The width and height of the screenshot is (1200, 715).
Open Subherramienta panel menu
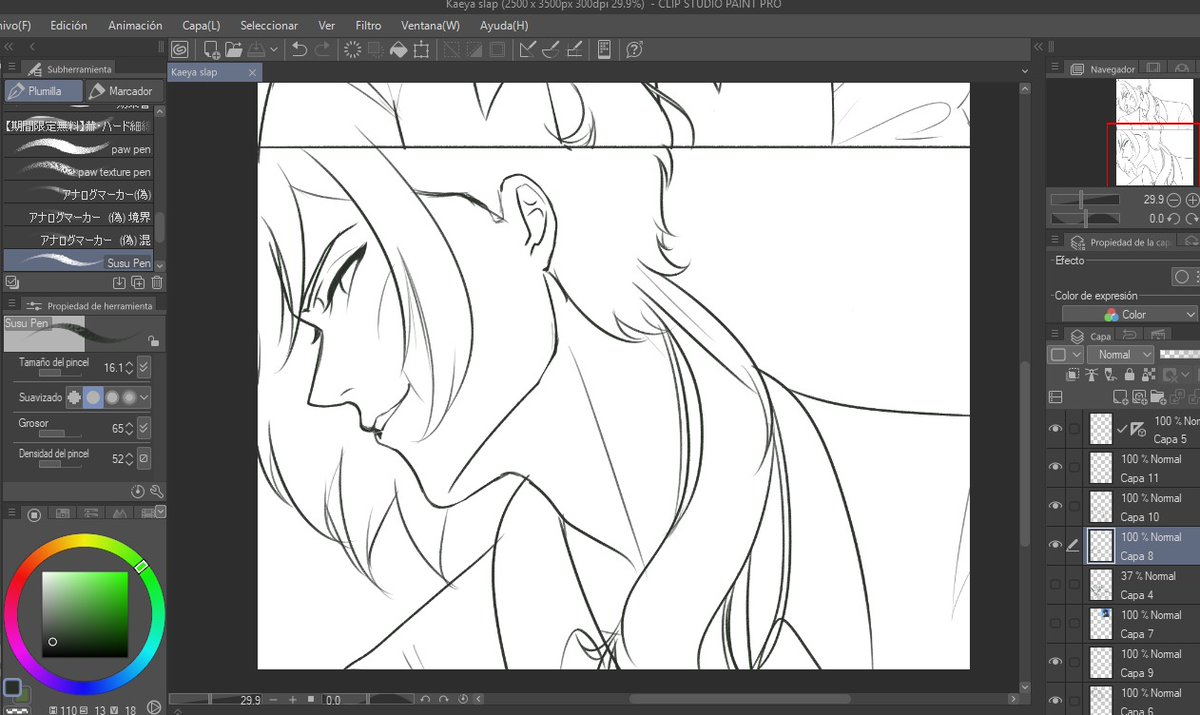(x=12, y=68)
